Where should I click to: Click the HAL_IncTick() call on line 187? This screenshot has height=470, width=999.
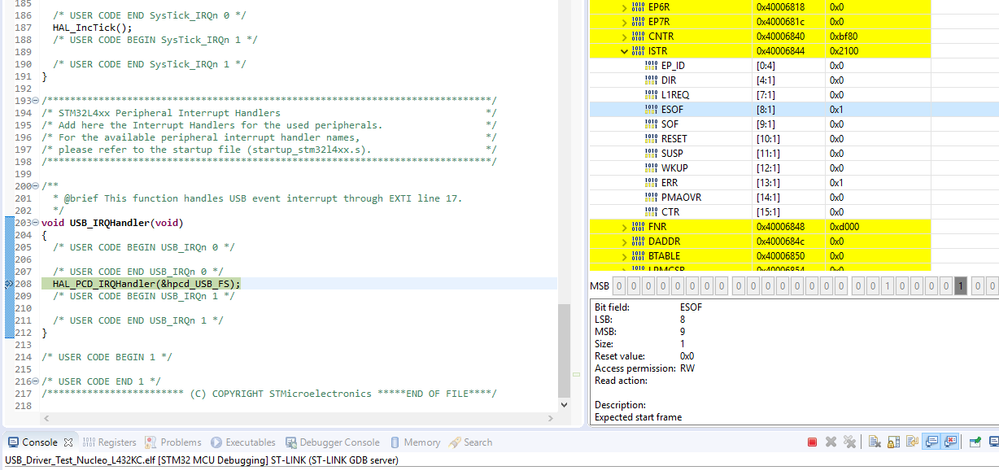[x=92, y=27]
